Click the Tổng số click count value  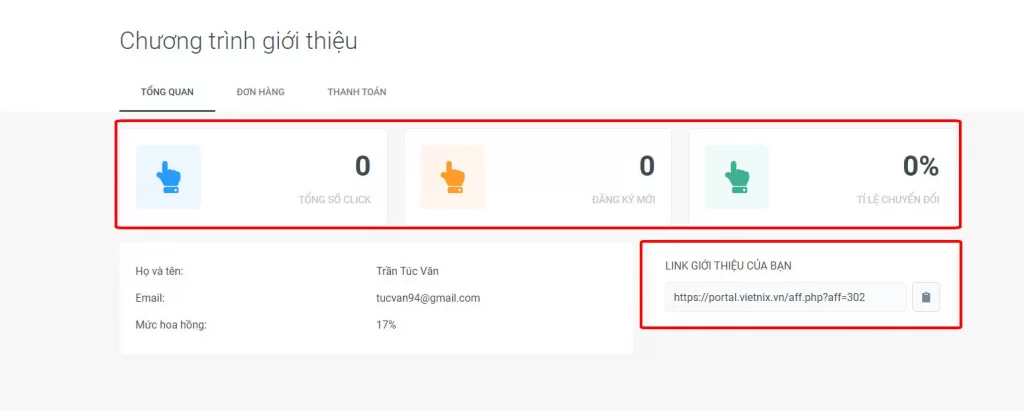point(362,166)
